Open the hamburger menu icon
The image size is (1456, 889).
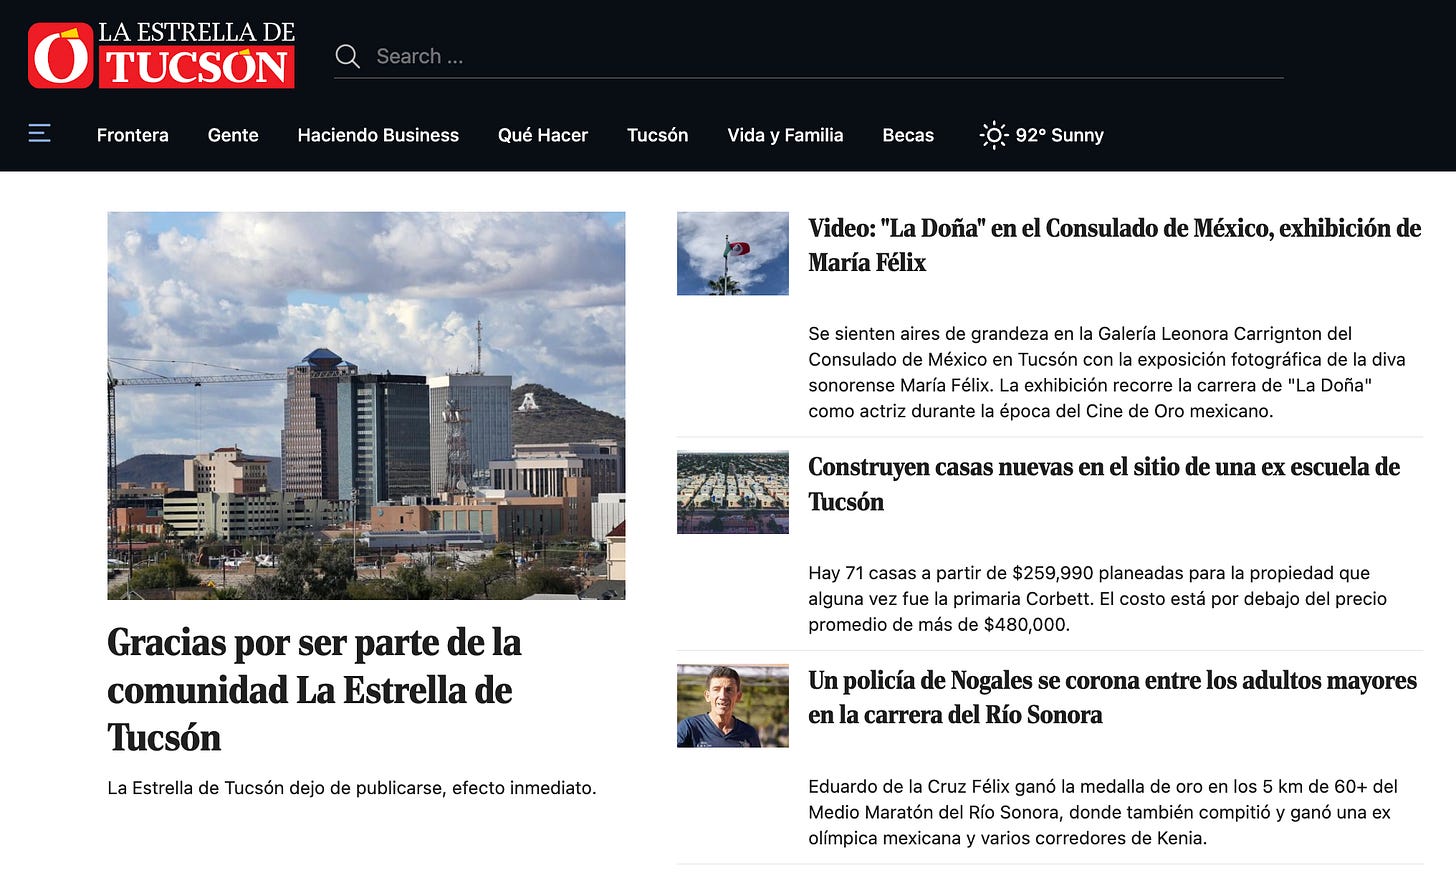pos(39,133)
